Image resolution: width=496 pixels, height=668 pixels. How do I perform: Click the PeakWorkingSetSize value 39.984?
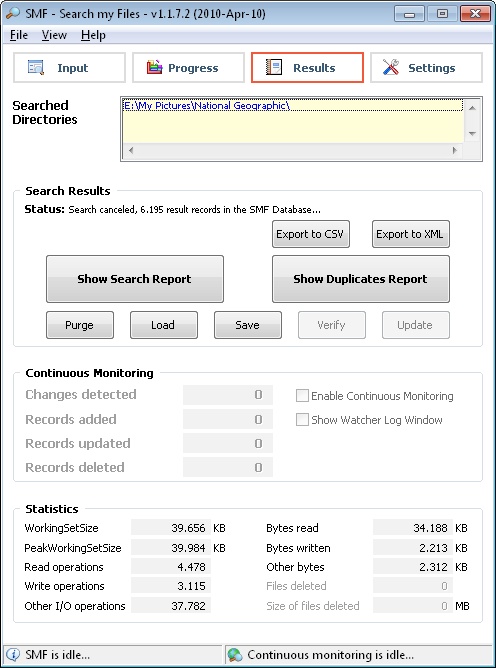coord(170,548)
